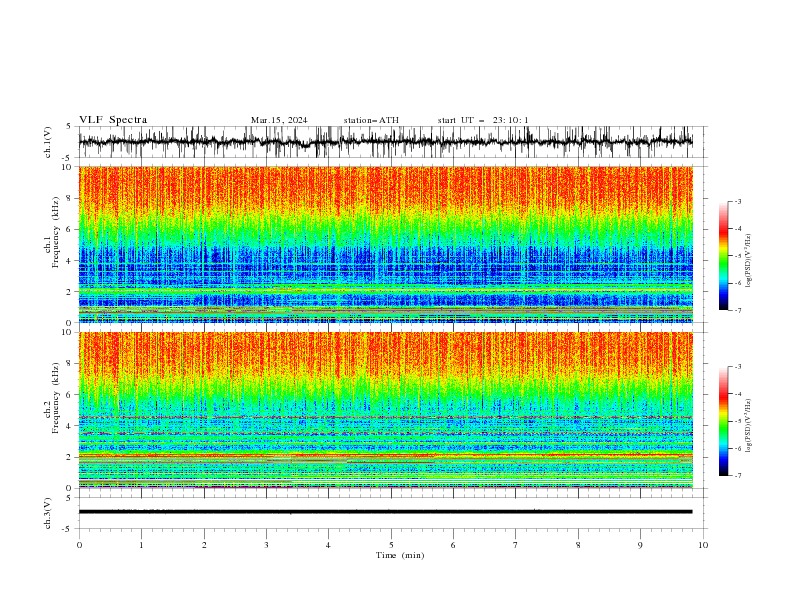Click the "-7" tick on ch.1 colorbar
Viewport: 792px width, 612px height.
pyautogui.click(x=737, y=310)
